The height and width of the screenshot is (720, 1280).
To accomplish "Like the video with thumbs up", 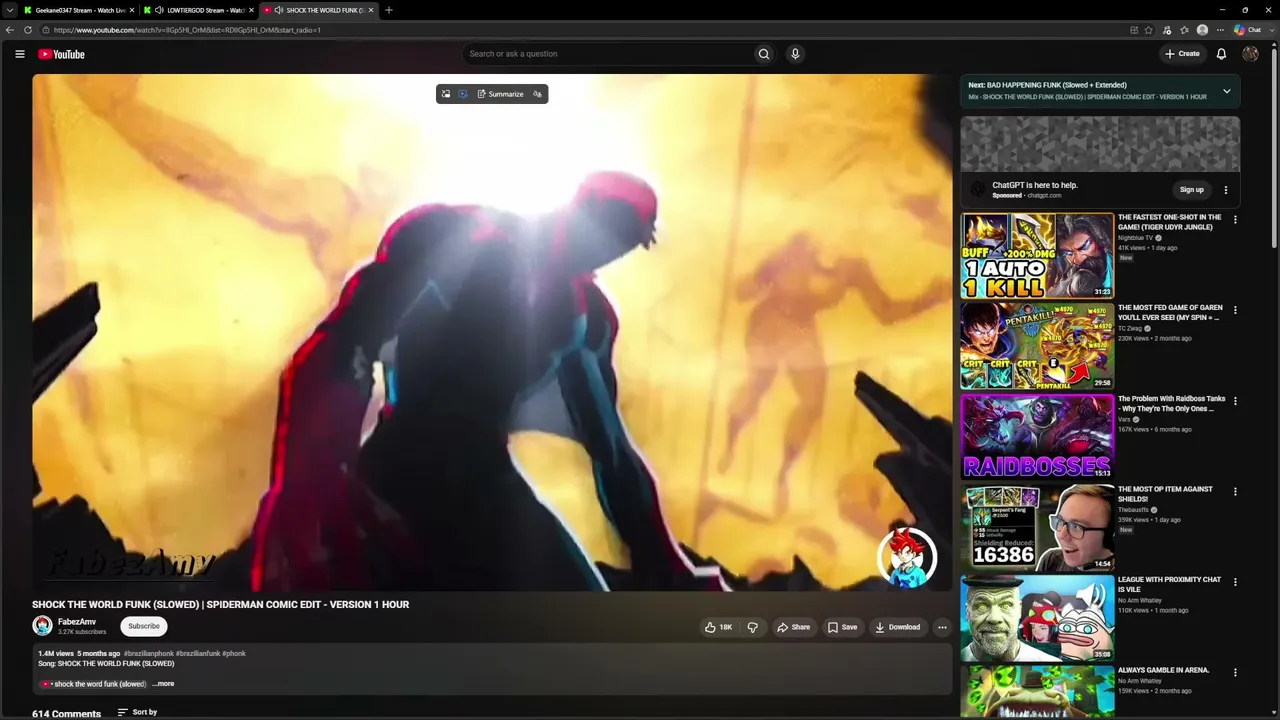I will [x=718, y=627].
